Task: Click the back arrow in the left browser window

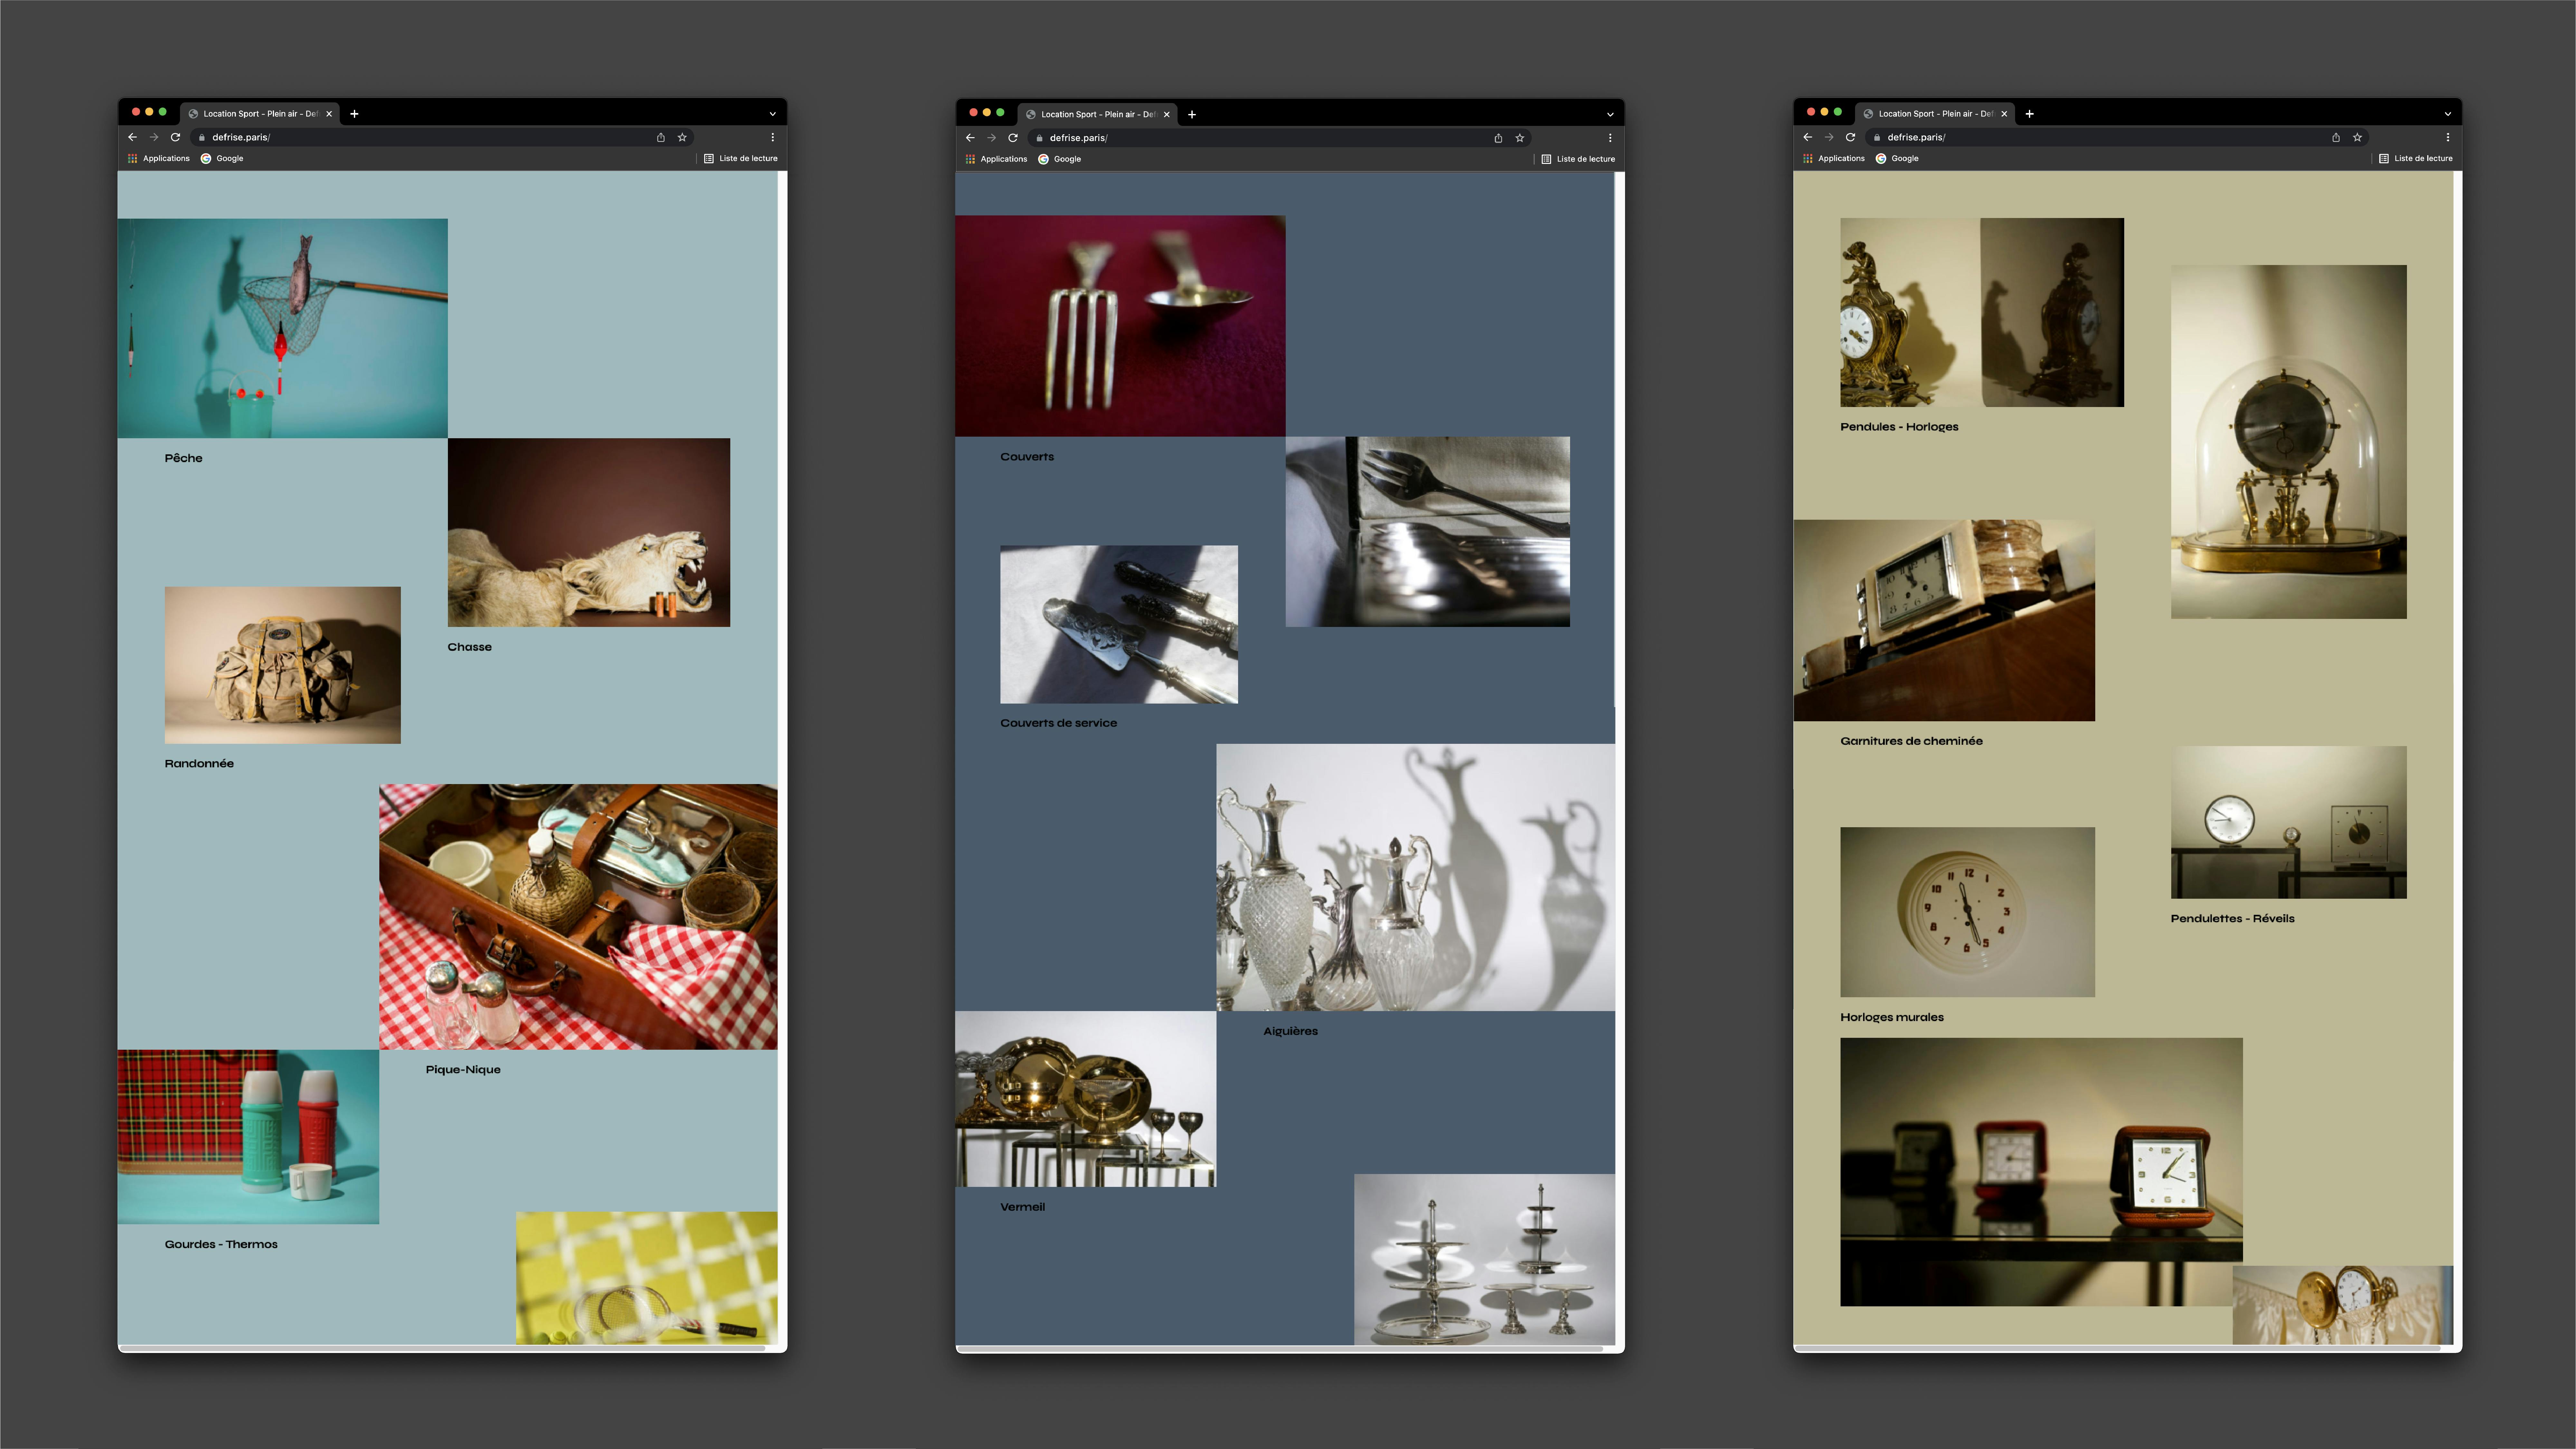Action: coord(132,137)
